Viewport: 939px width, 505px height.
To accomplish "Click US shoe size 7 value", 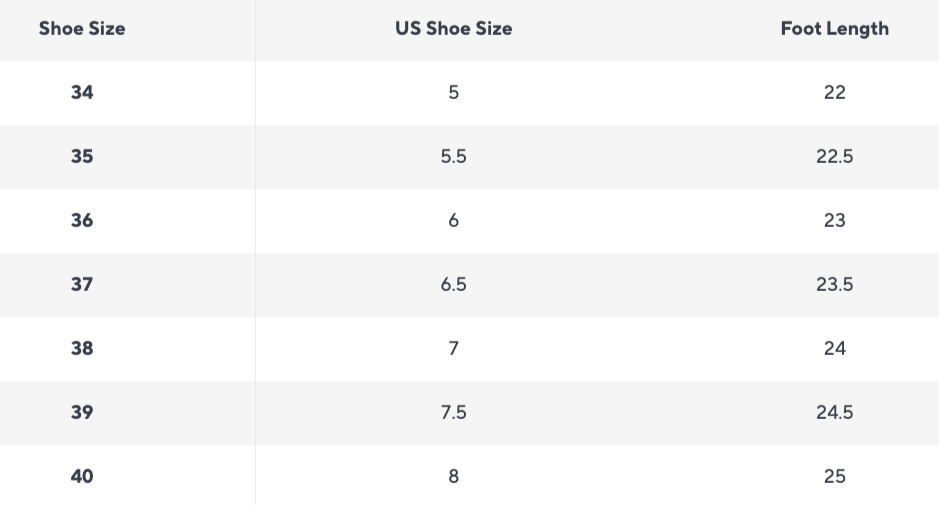I will click(x=453, y=348).
